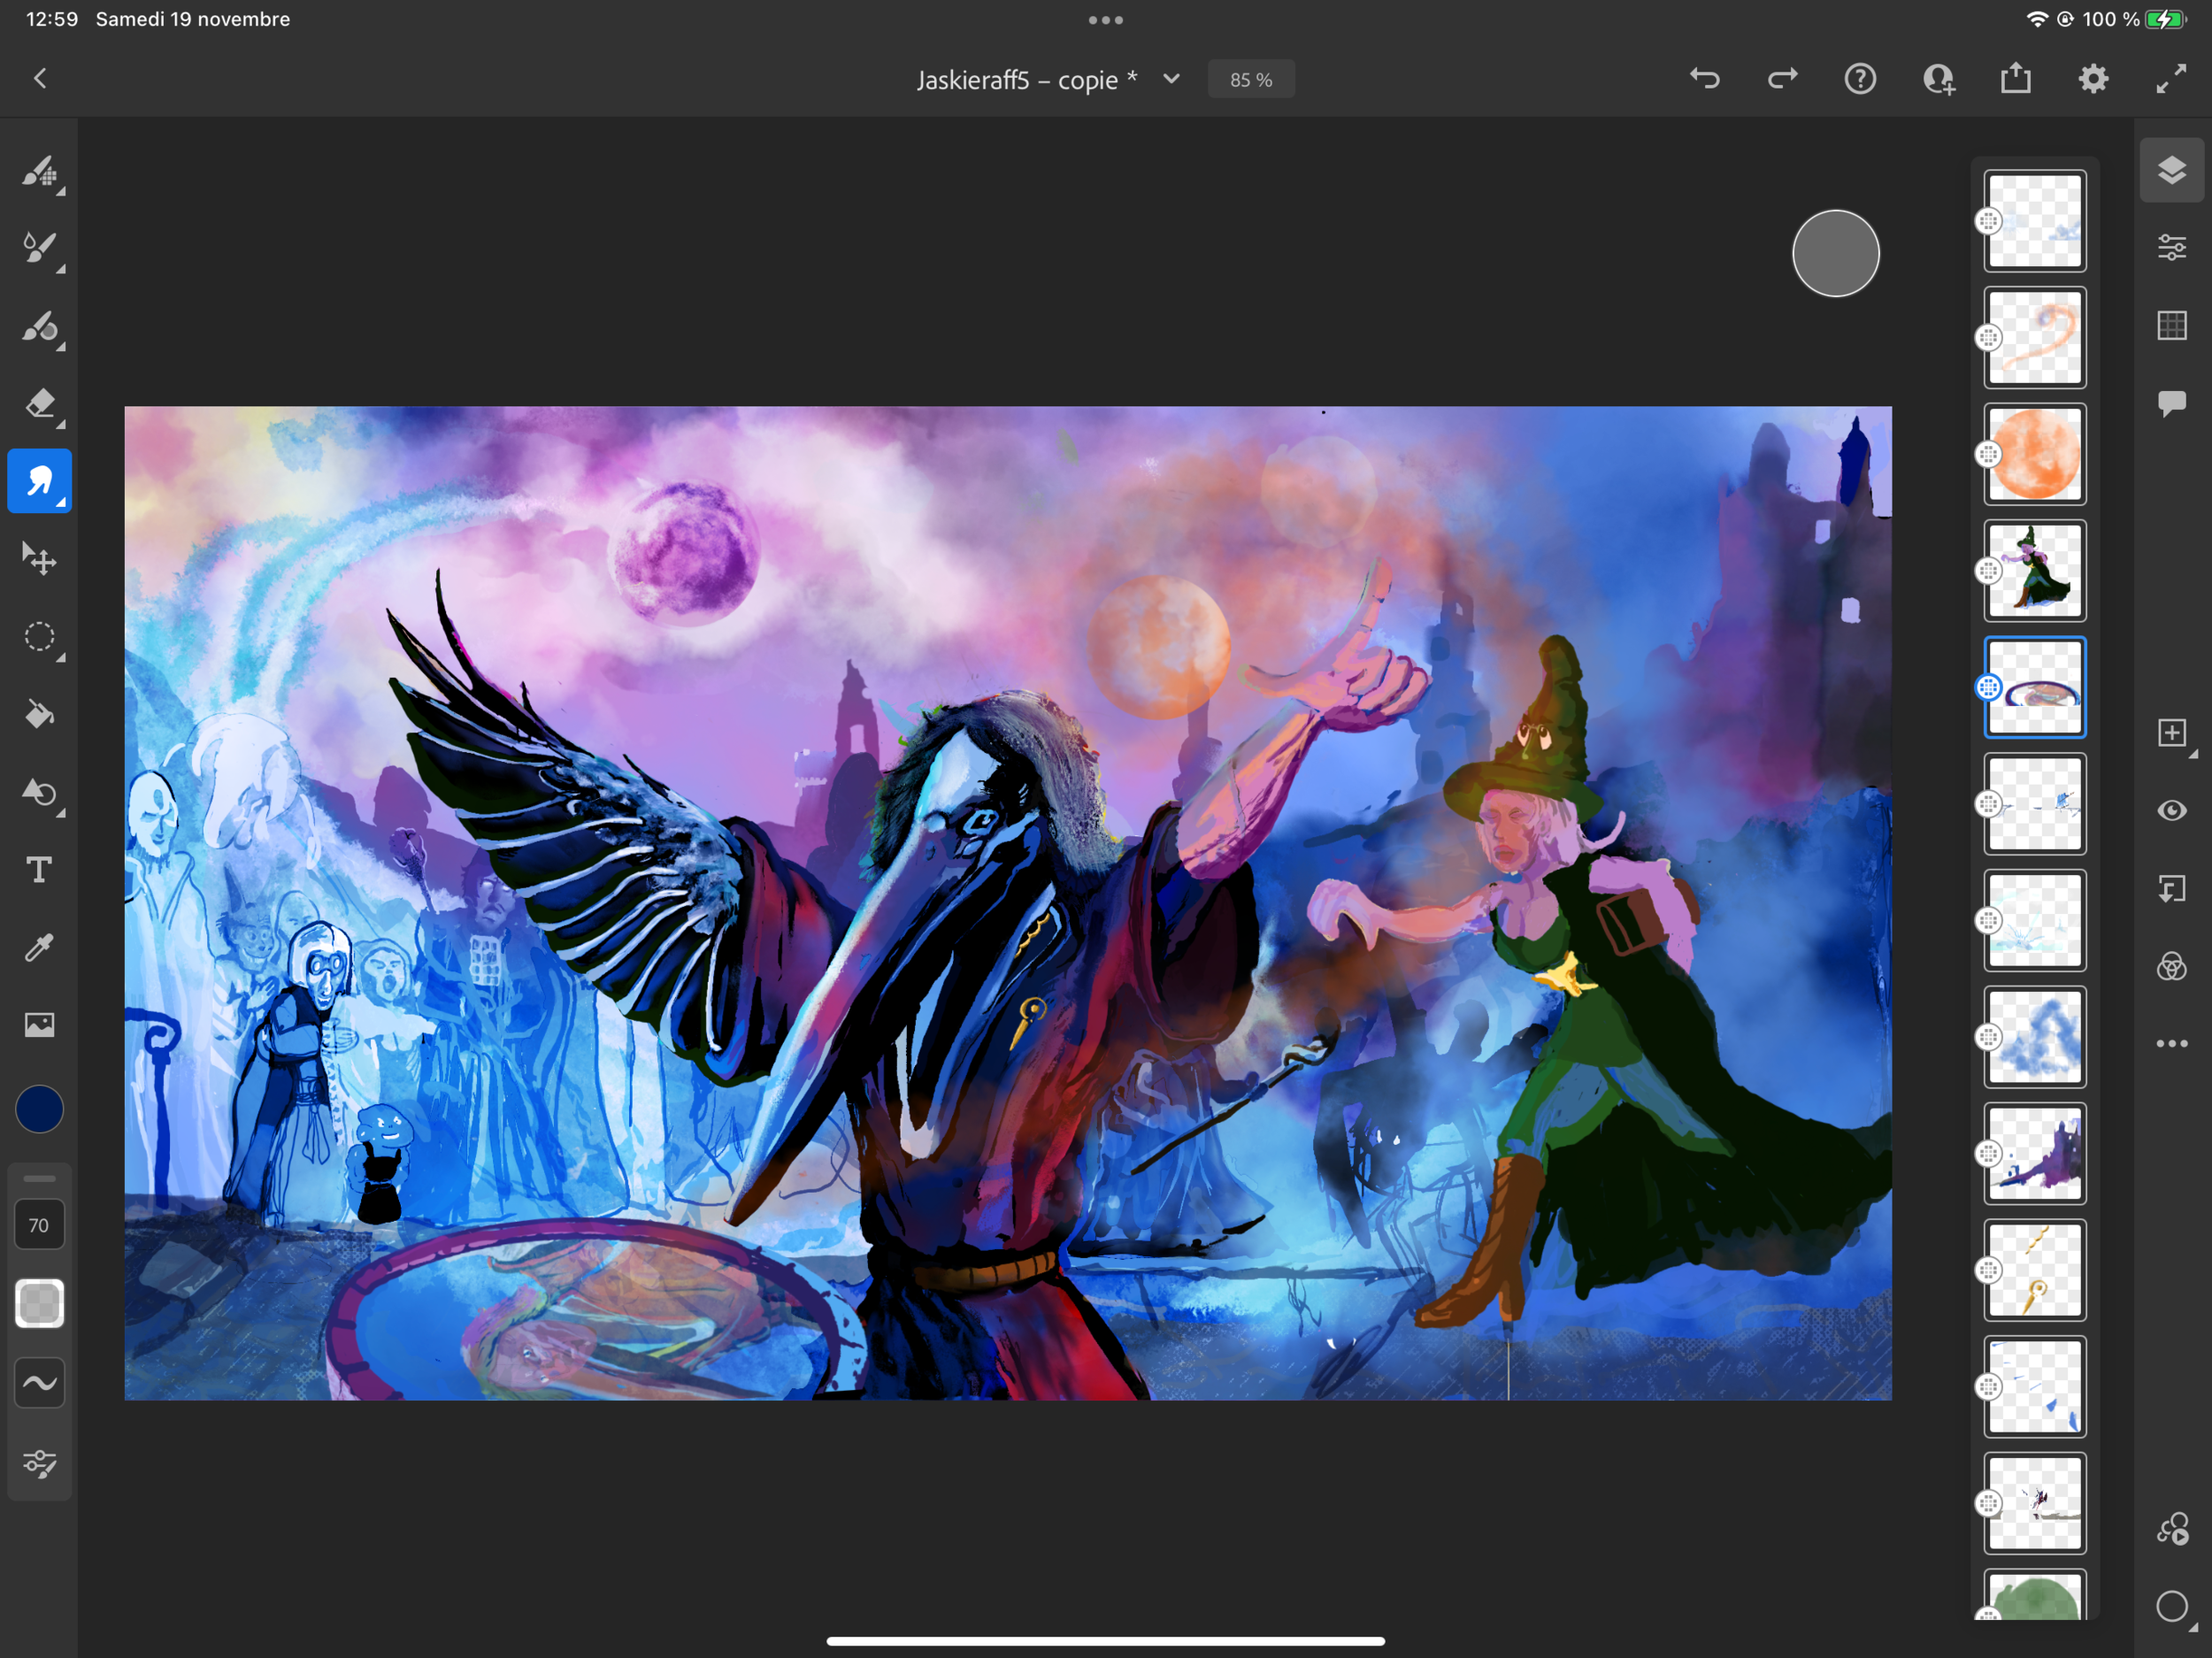Toggle the Layers panel view
The height and width of the screenshot is (1658, 2212).
point(2171,170)
